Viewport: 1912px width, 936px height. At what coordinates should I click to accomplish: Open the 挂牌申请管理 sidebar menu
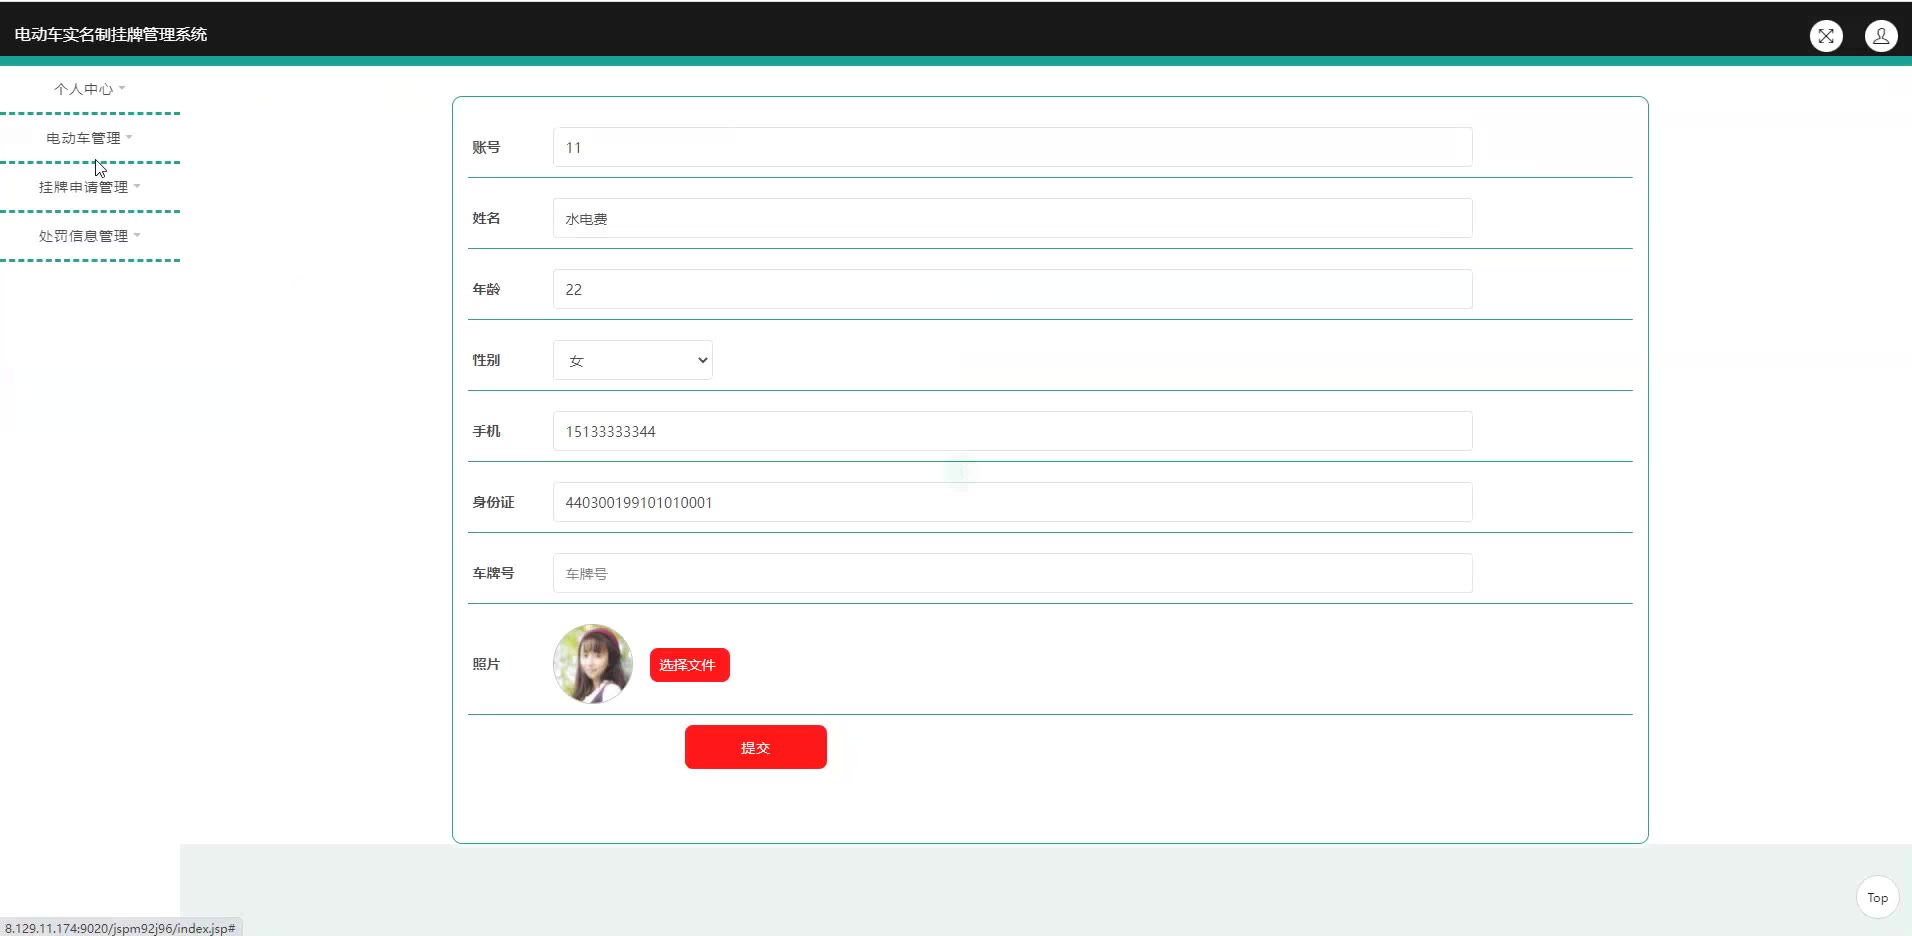tap(90, 187)
